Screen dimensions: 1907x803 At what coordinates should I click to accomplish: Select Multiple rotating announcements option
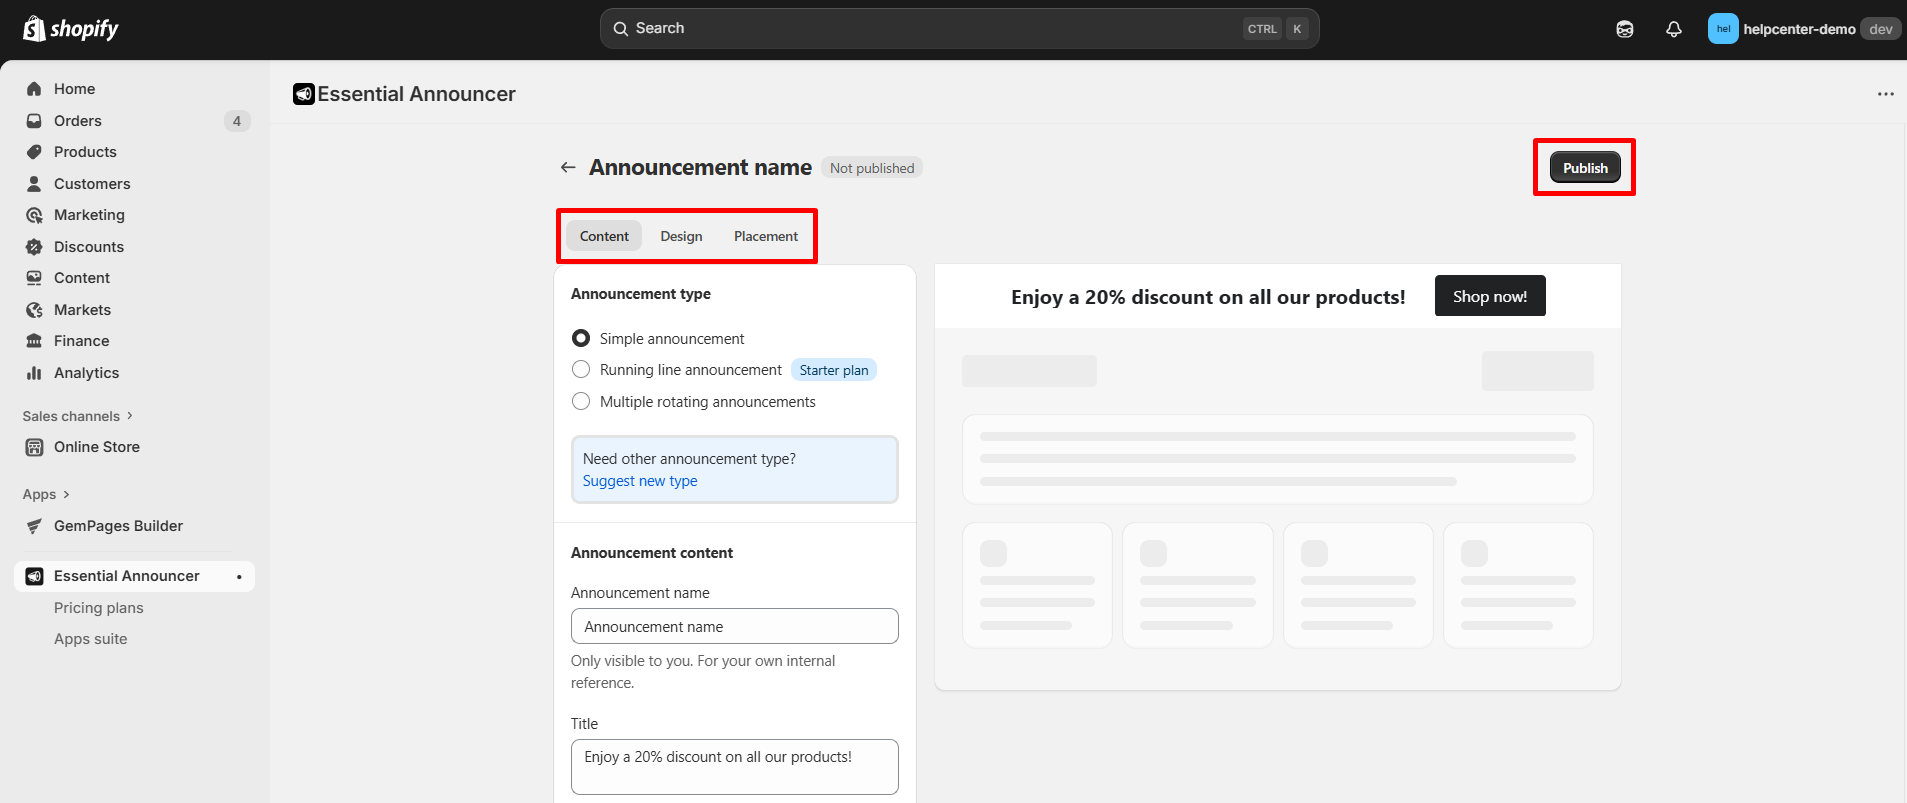click(x=581, y=402)
